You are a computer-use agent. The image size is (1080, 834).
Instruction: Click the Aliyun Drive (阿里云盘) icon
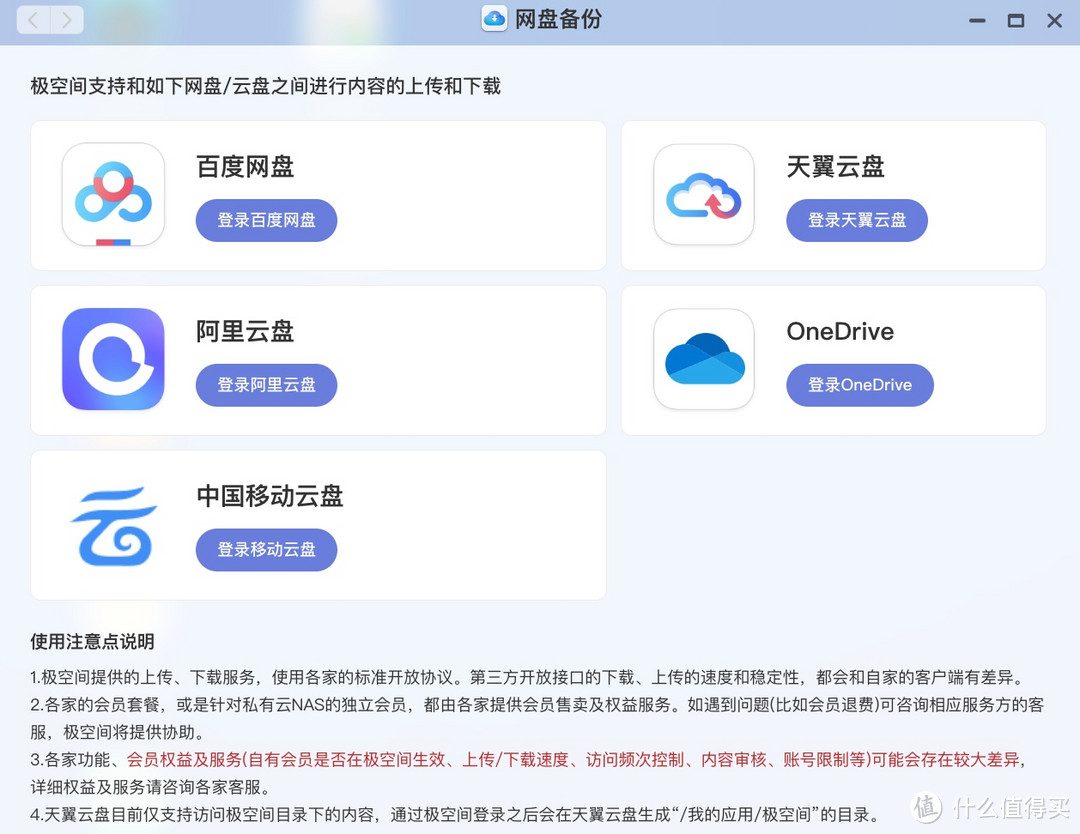pos(113,359)
